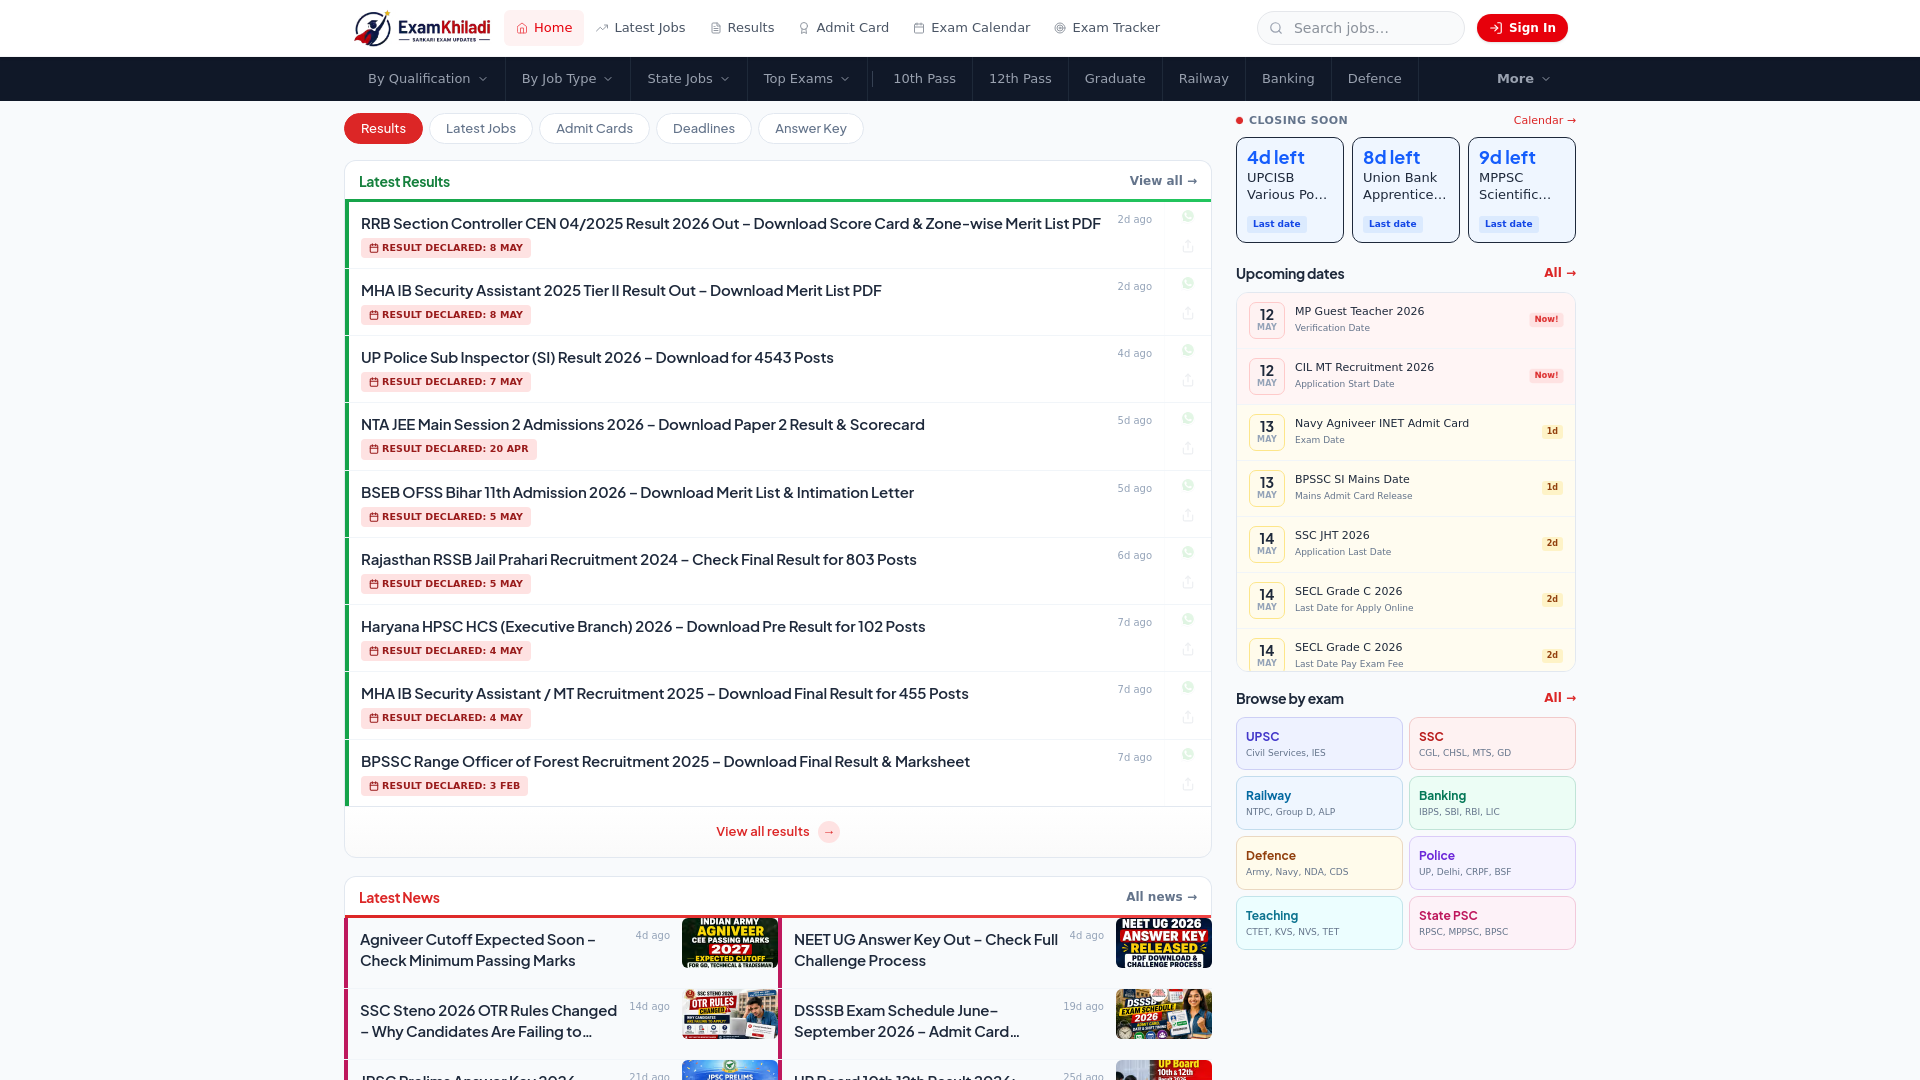Image resolution: width=1920 pixels, height=1080 pixels.
Task: Share Rajasthan RSSB Jail Prahari result on WhatsApp
Action: click(x=1188, y=553)
